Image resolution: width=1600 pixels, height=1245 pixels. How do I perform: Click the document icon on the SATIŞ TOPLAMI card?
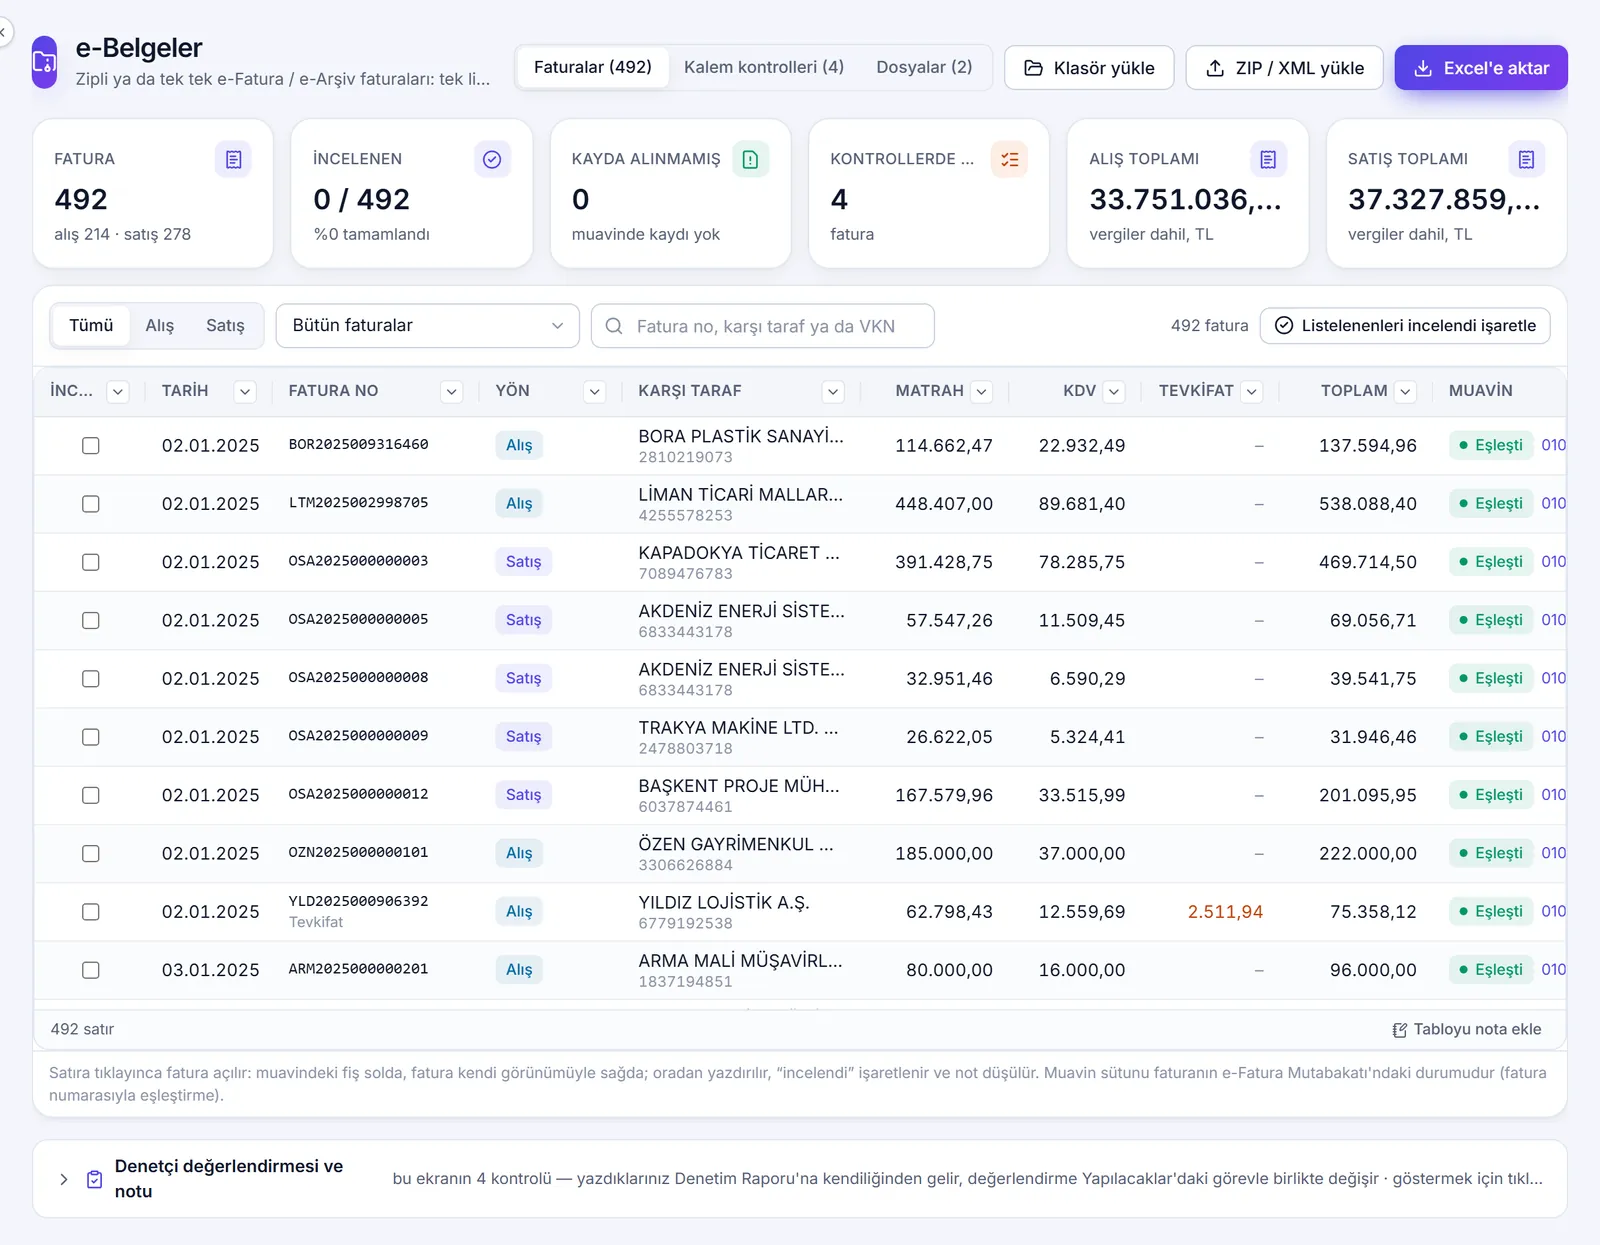[x=1527, y=159]
